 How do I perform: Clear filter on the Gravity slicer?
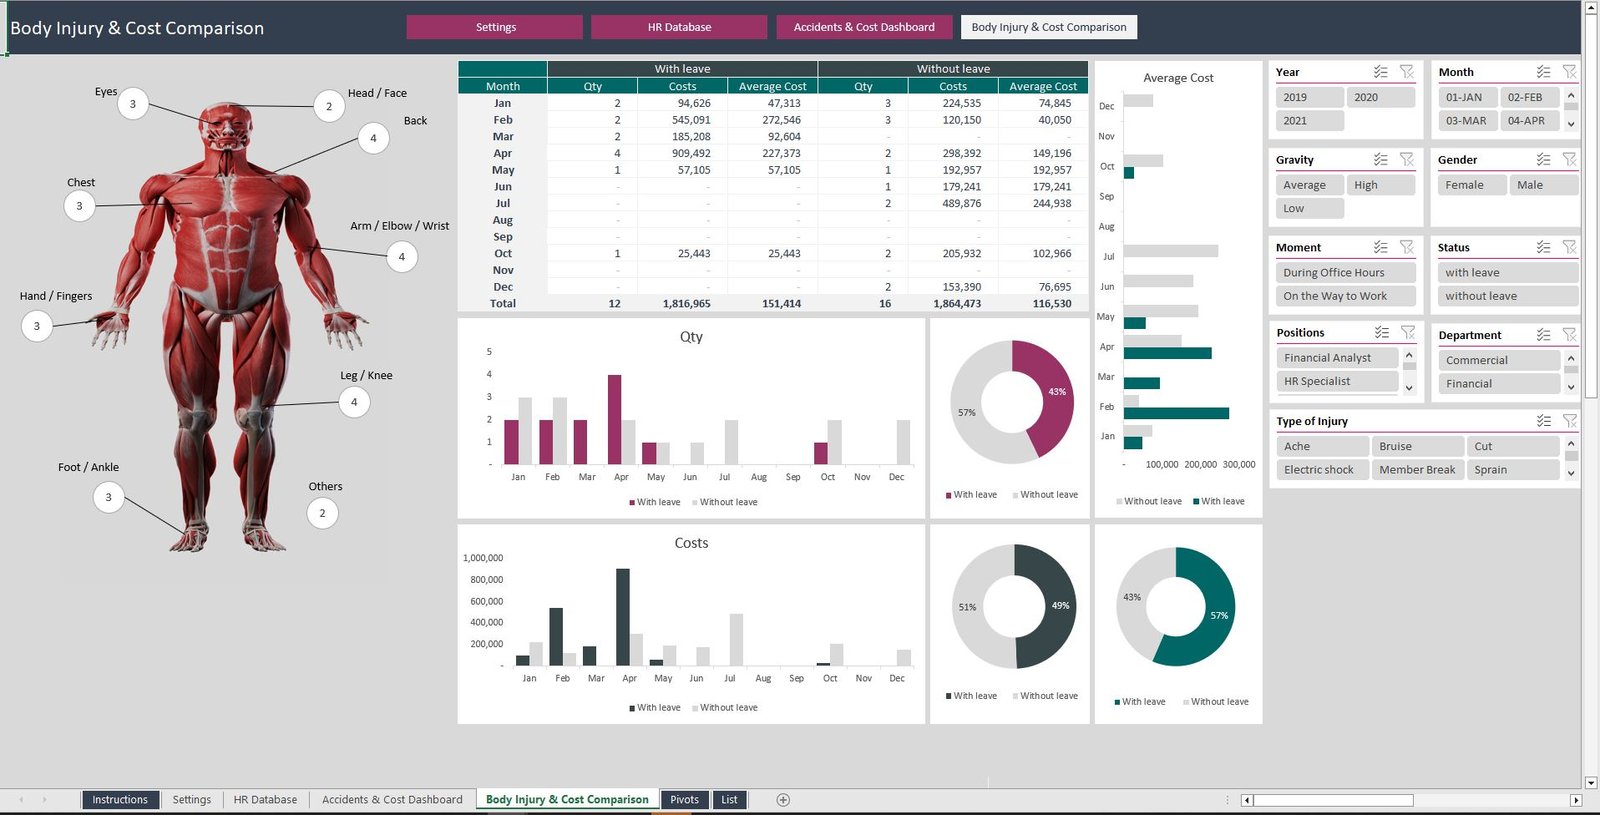point(1407,160)
